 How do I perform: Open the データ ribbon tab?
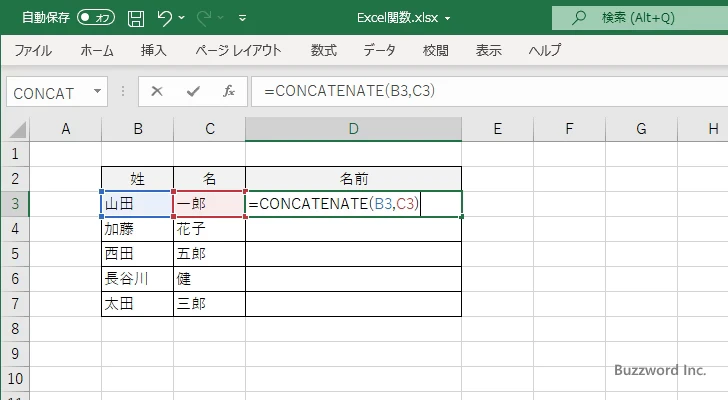(379, 50)
